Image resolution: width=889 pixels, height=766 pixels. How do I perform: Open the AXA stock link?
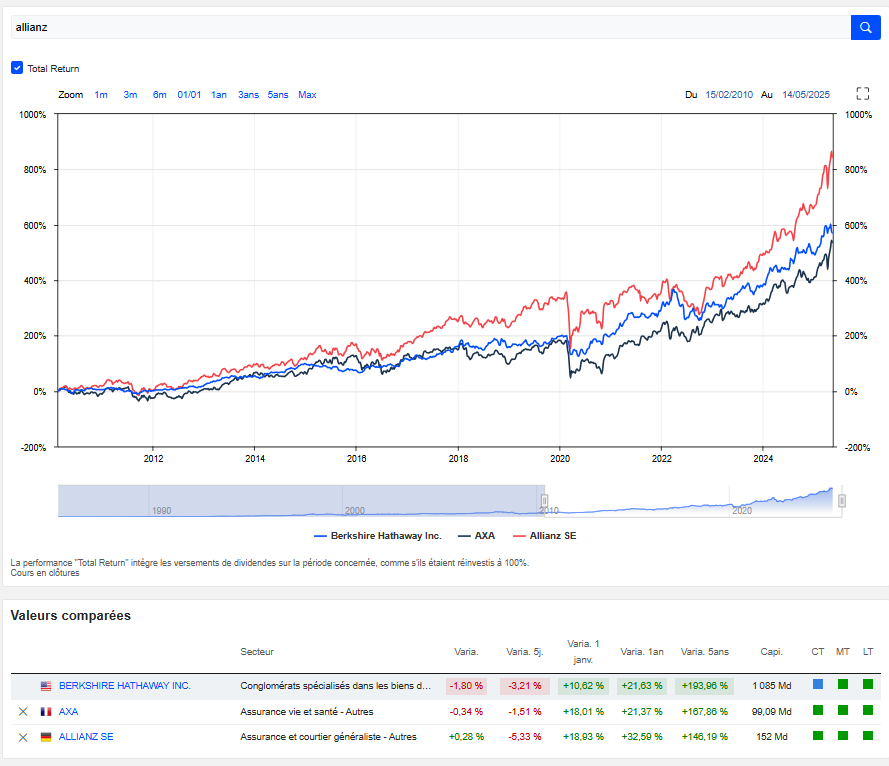(x=69, y=712)
